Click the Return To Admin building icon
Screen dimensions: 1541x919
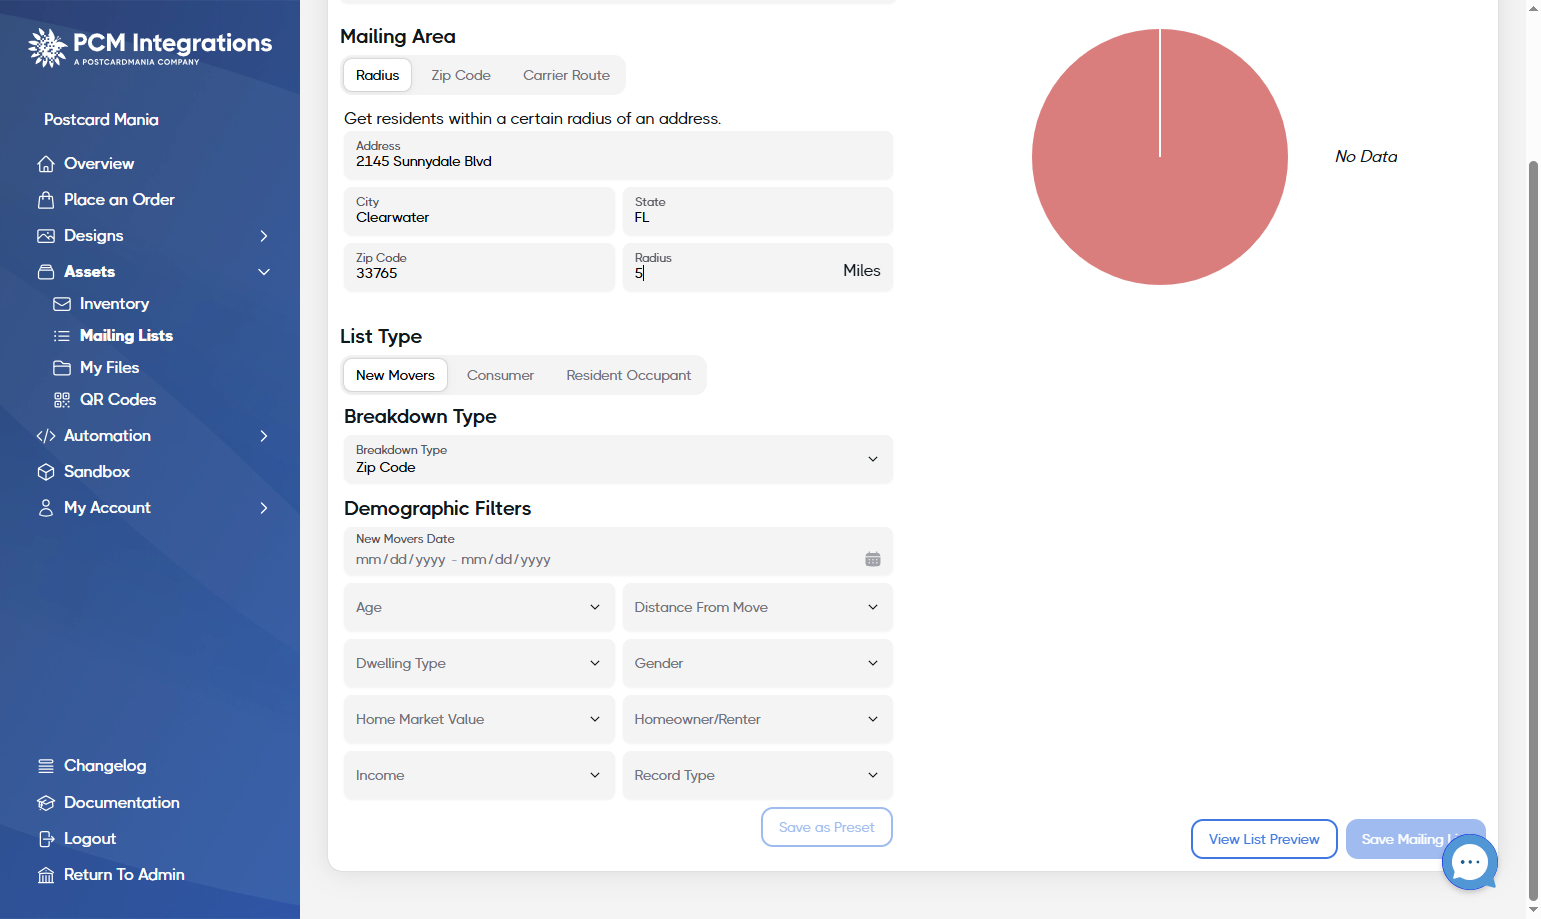(x=46, y=875)
